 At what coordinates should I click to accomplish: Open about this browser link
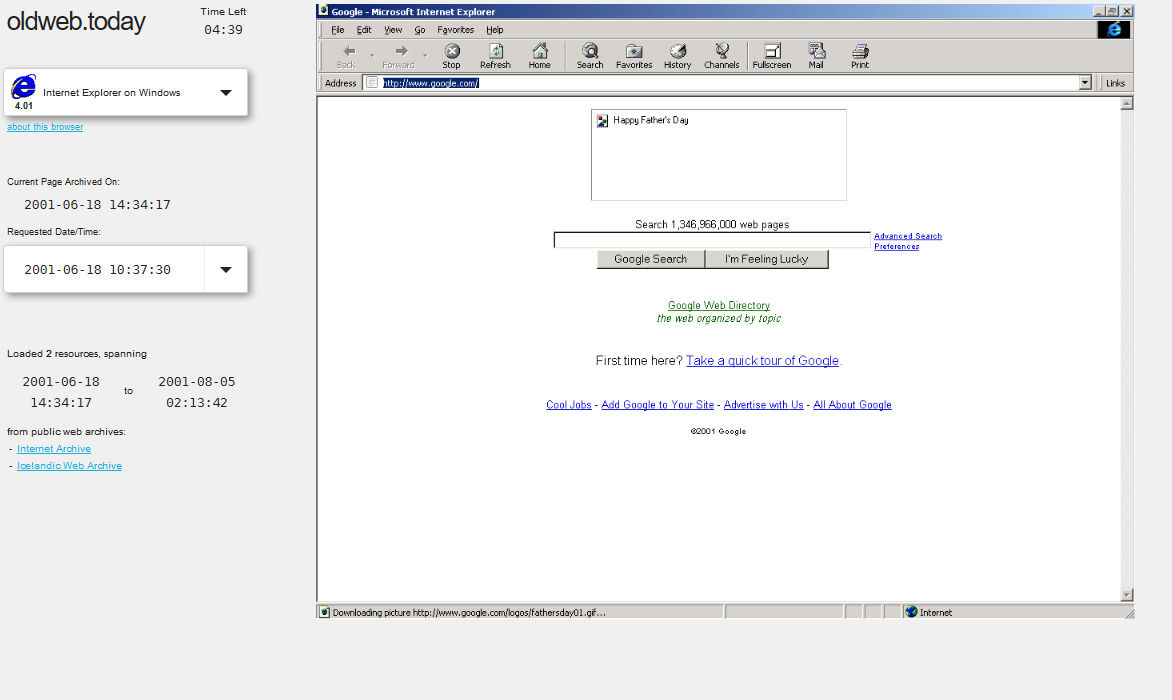click(45, 127)
